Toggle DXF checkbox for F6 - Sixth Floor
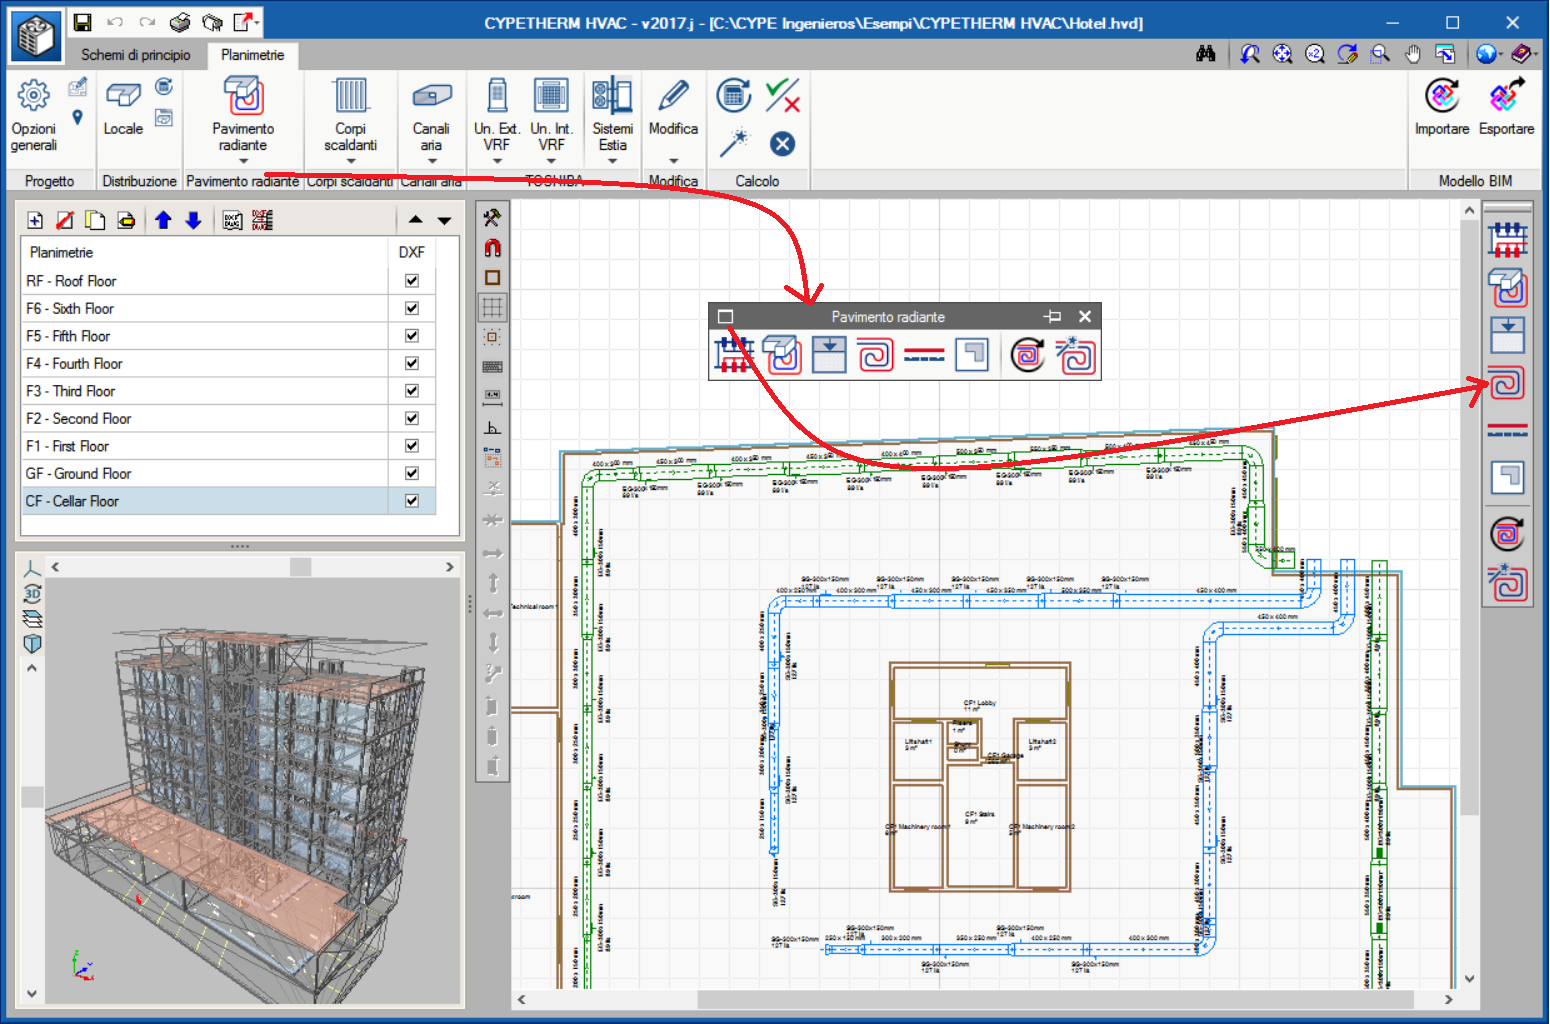 coord(412,308)
